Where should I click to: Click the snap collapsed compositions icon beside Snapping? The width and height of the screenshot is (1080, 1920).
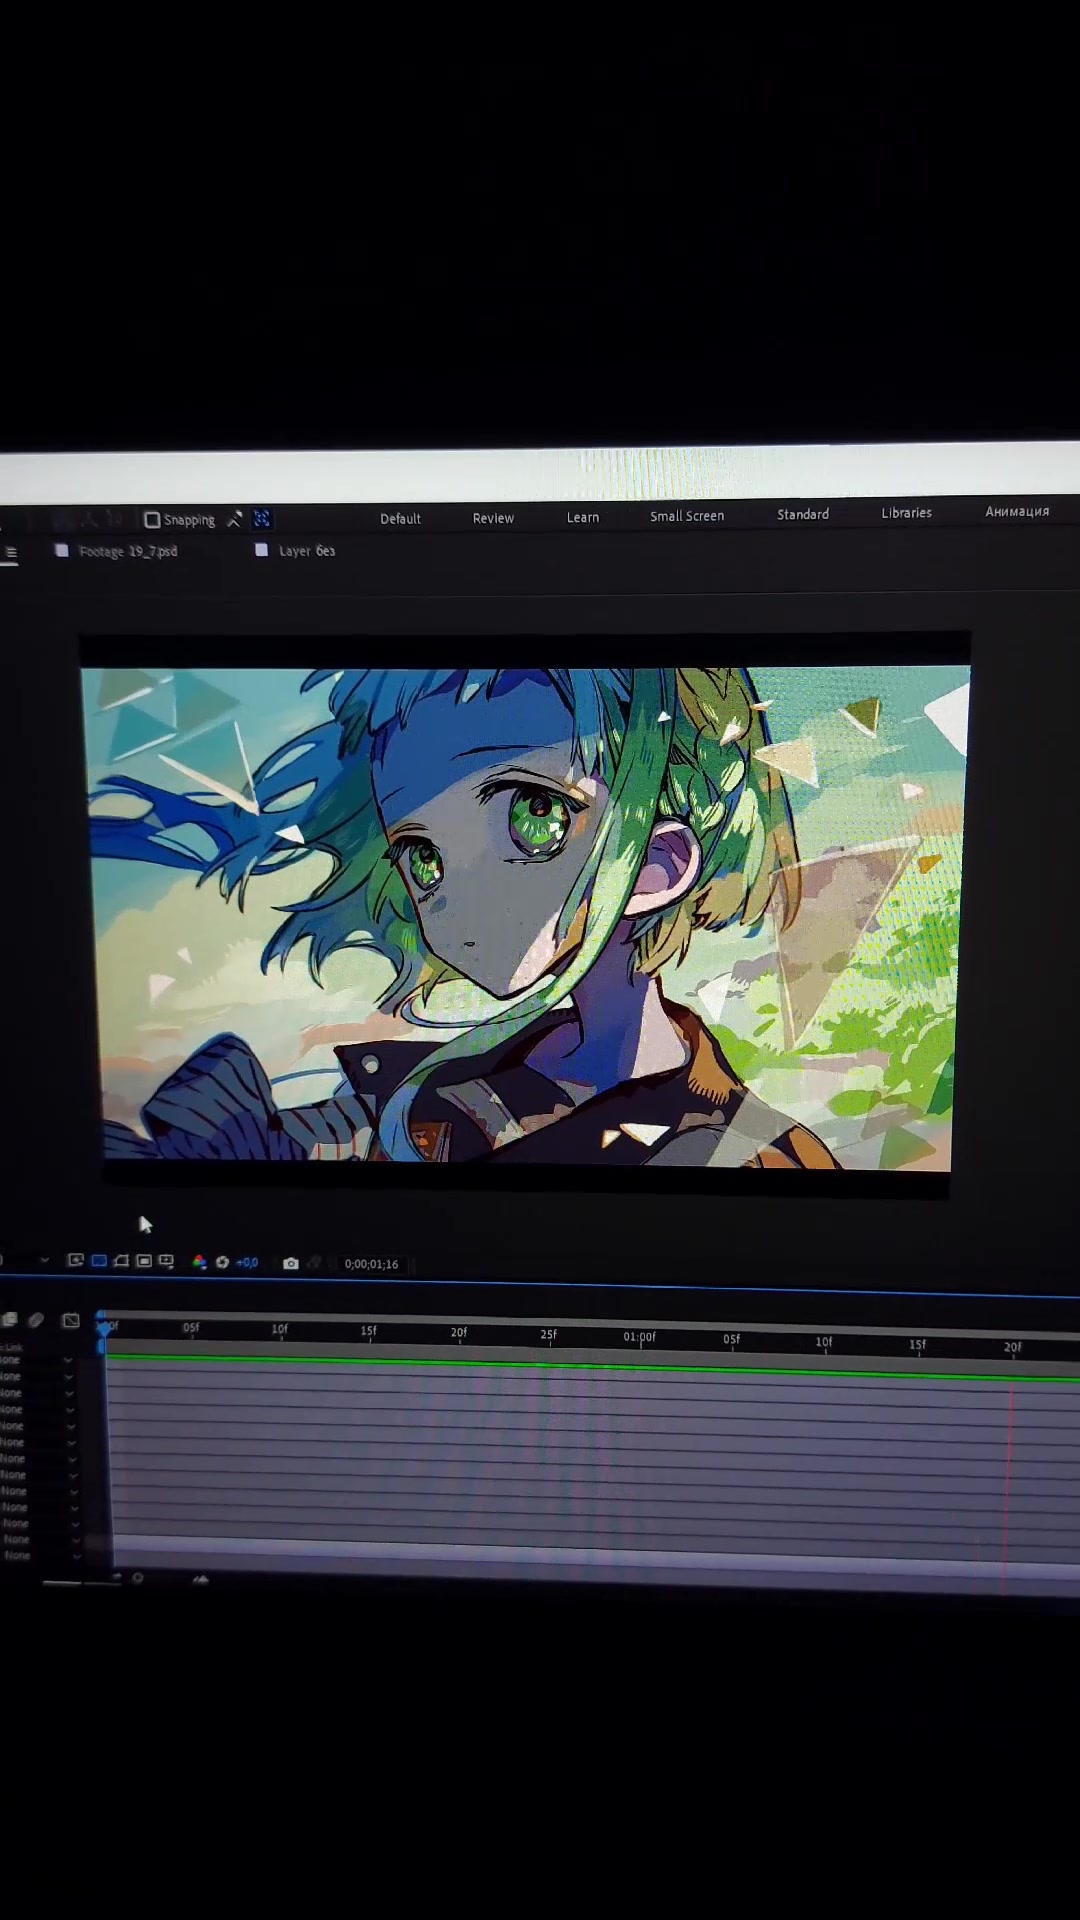click(x=235, y=519)
